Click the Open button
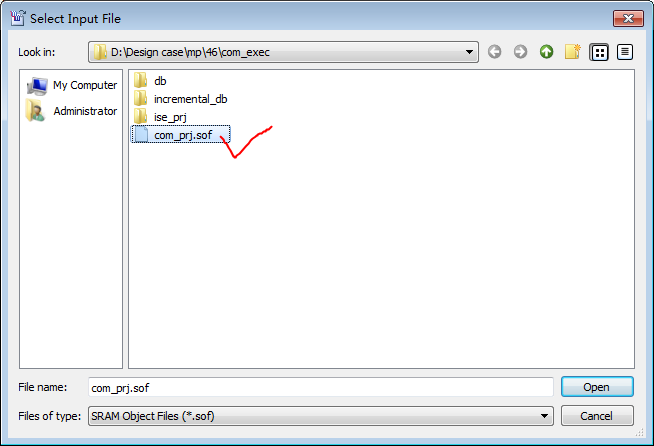654x446 pixels. [597, 387]
